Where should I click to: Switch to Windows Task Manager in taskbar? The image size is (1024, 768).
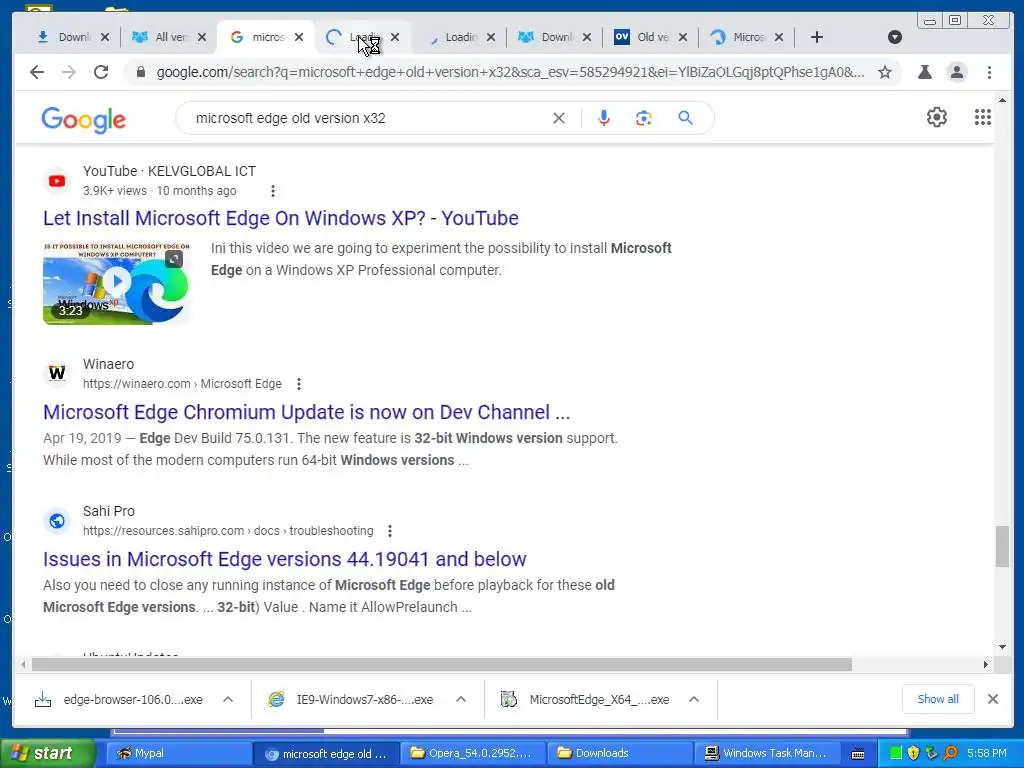pos(767,753)
